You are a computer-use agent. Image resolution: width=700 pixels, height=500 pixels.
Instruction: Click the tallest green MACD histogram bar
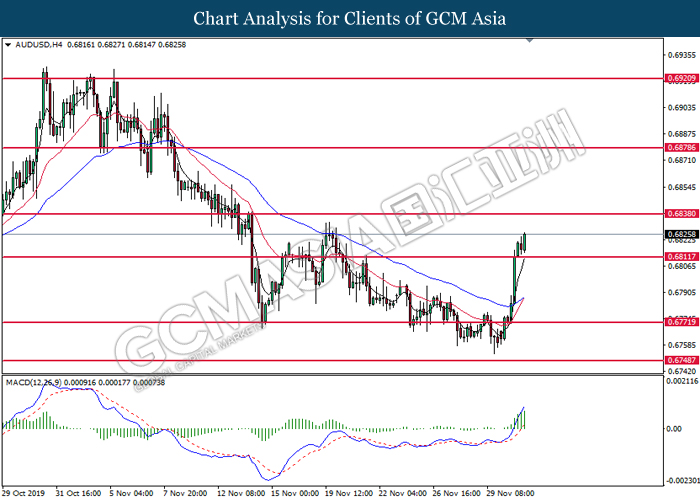tap(524, 420)
